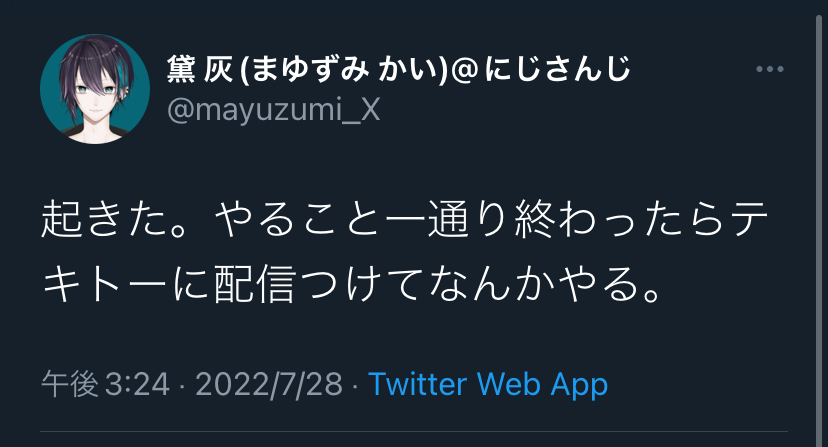This screenshot has height=447, width=828.
Task: Click the katakana キトー on the second line
Action: 105,284
